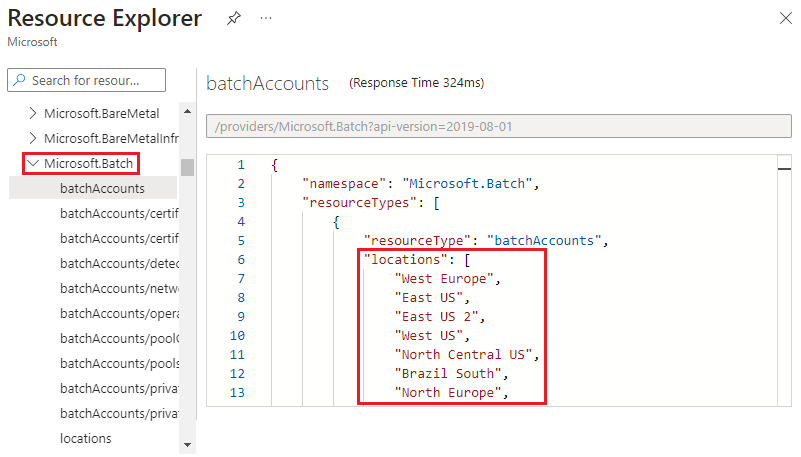
Task: Expand the Microsoft.BareMetalInfrastructure node
Action: point(33,138)
